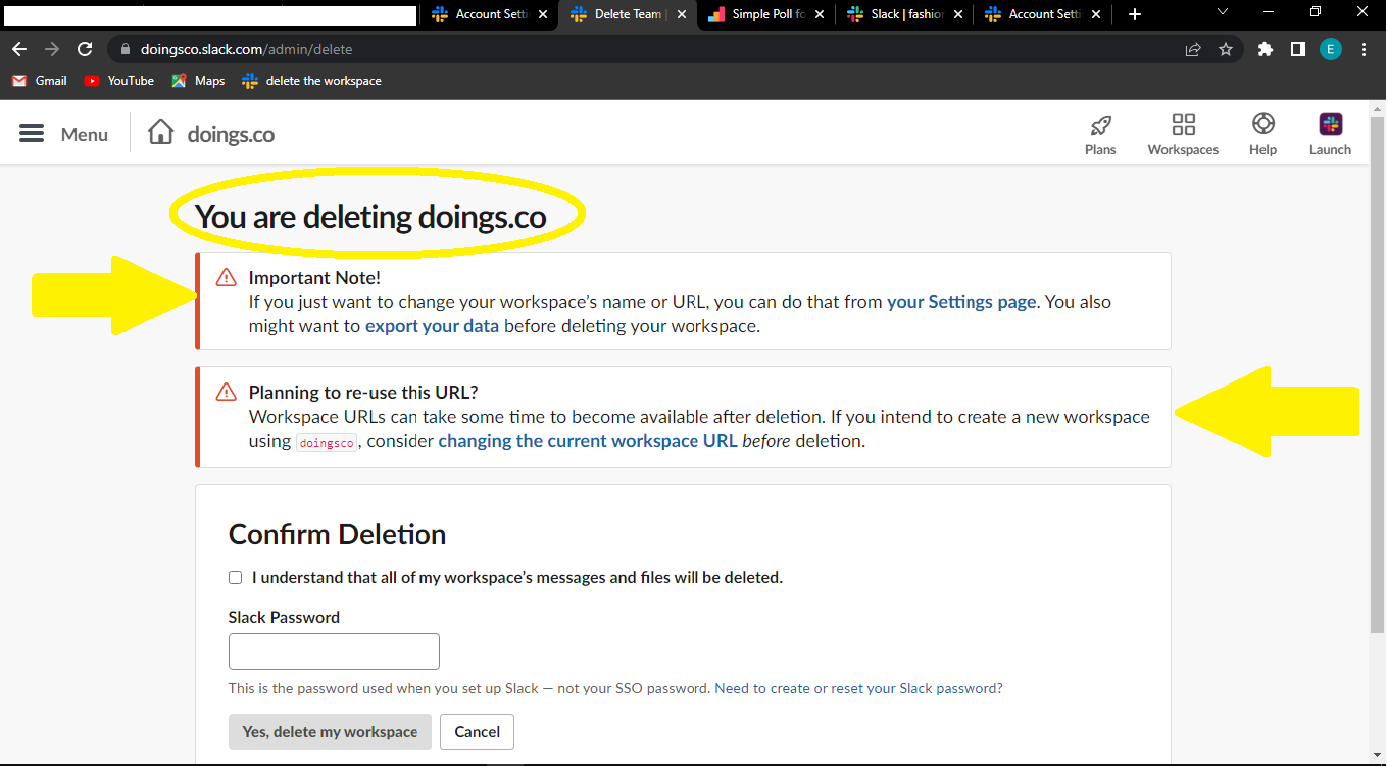Open the YouTube bookmark

[119, 81]
